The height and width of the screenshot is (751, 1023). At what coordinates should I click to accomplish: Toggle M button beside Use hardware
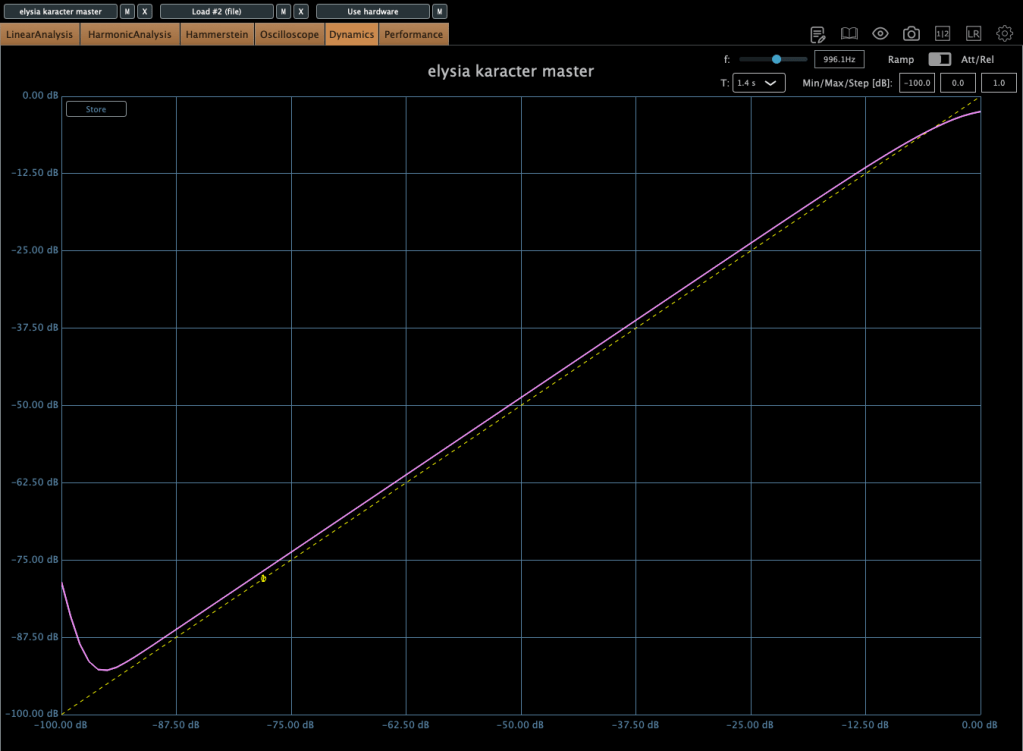click(x=439, y=12)
